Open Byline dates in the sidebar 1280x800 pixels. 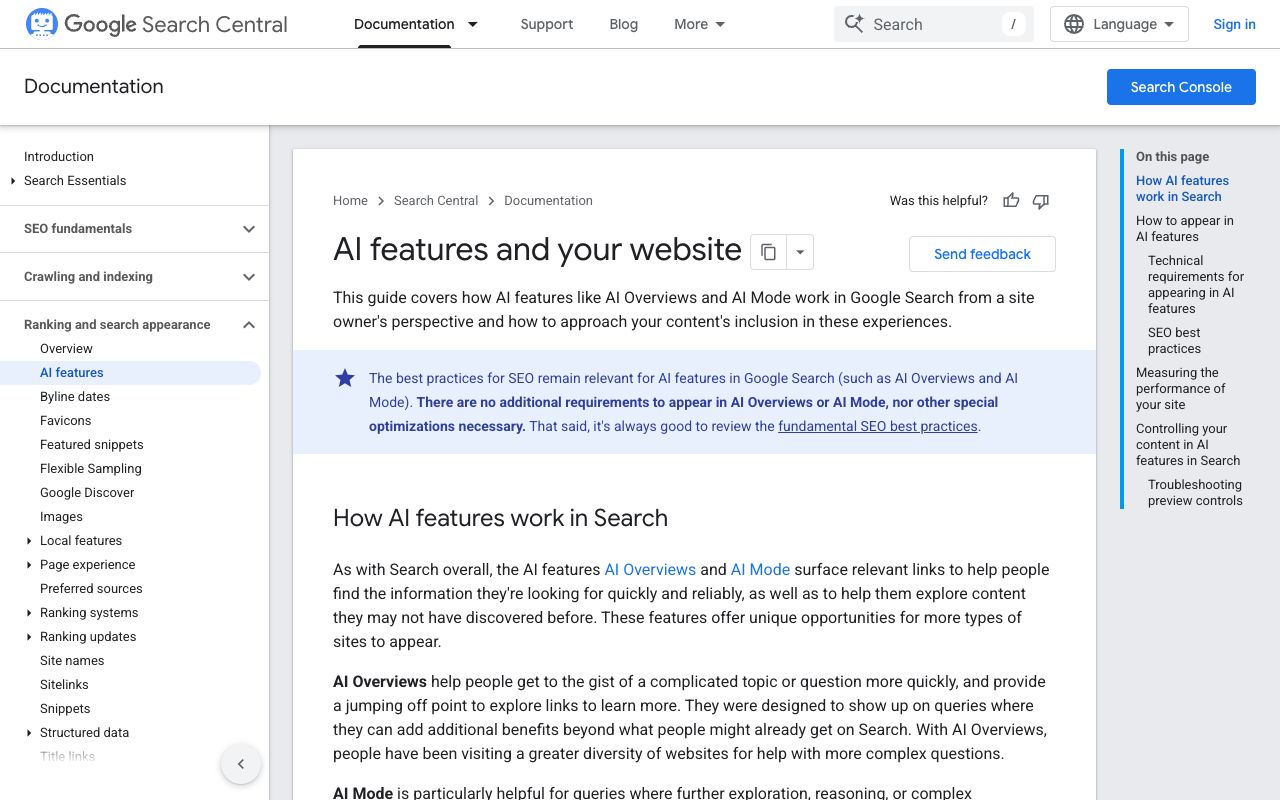[x=75, y=397]
